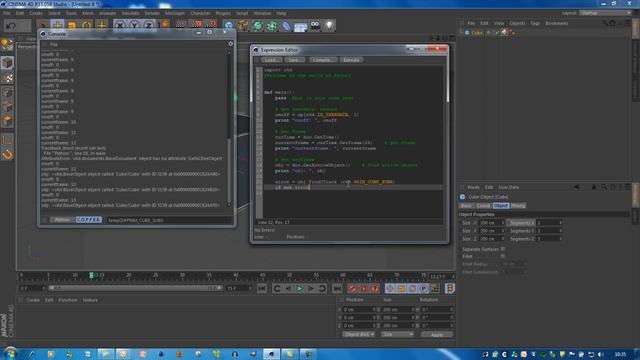The image size is (640, 360).
Task: Select Cube in Object Manager
Action: [477, 33]
